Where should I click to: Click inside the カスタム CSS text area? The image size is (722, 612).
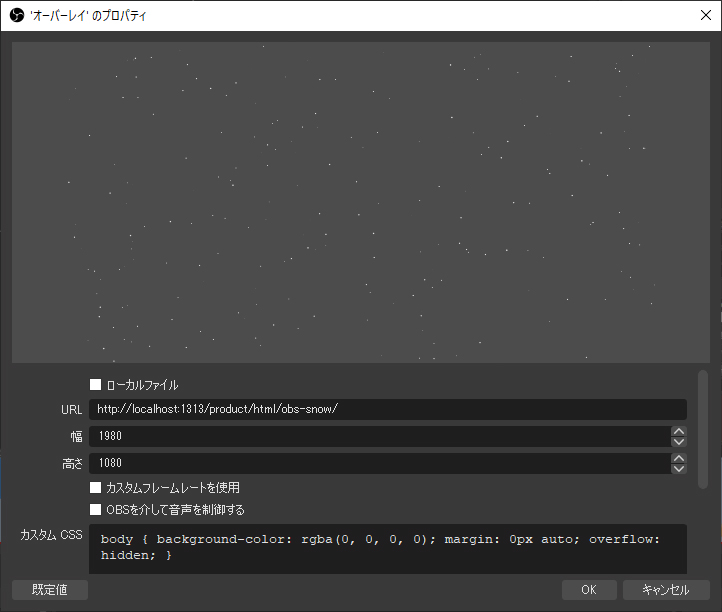388,549
